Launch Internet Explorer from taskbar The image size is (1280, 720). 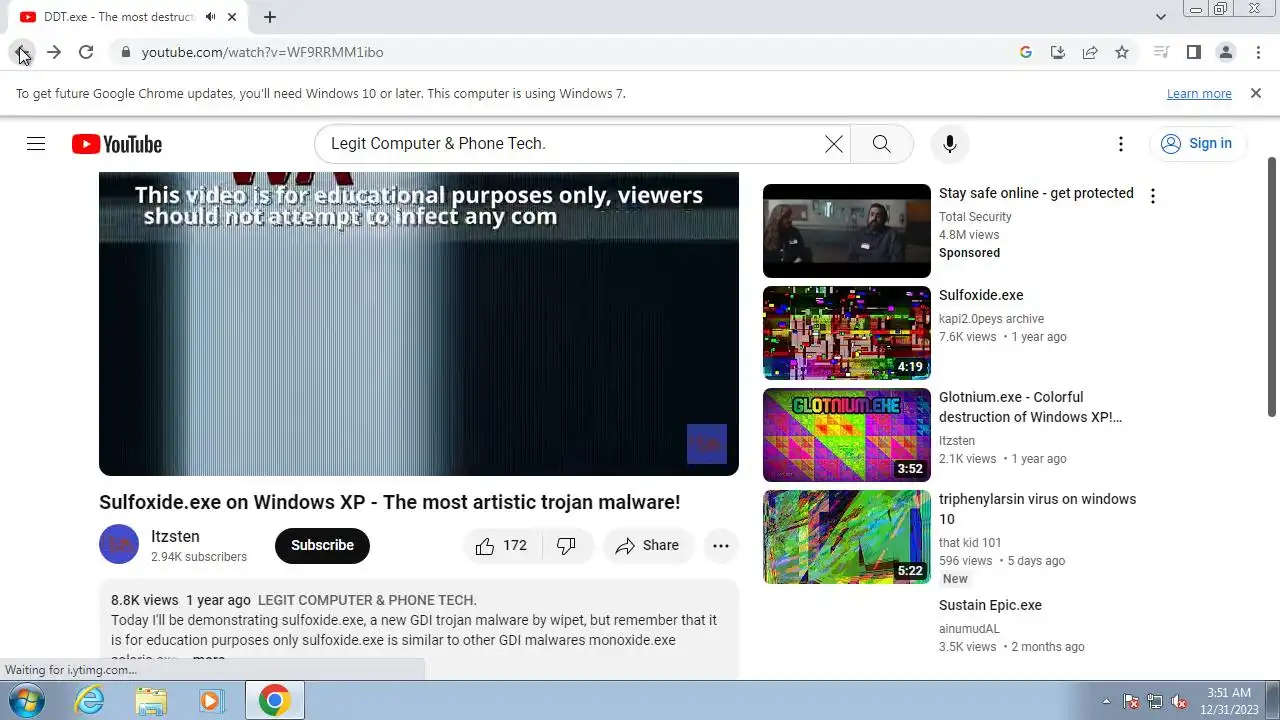coord(90,701)
